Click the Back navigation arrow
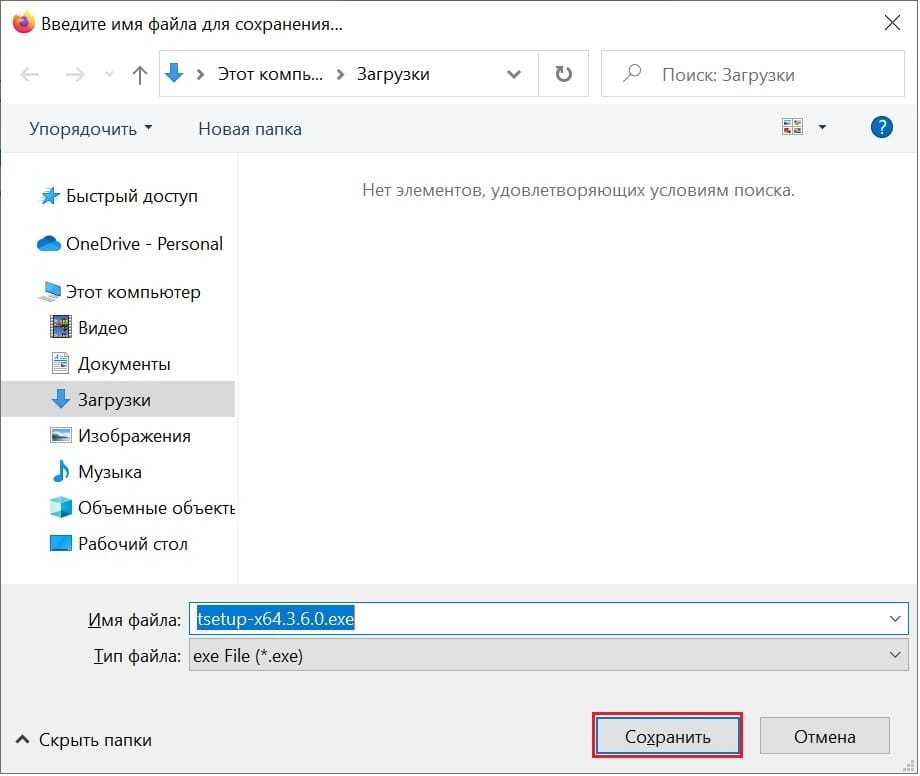The width and height of the screenshot is (920, 776). [x=30, y=75]
